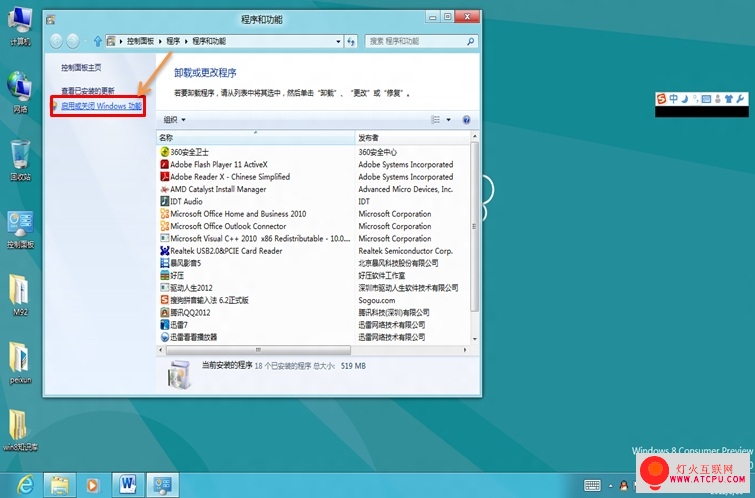Select the Realtek USB2.0&PCIE Card Reader icon
The height and width of the screenshot is (498, 755).
165,250
